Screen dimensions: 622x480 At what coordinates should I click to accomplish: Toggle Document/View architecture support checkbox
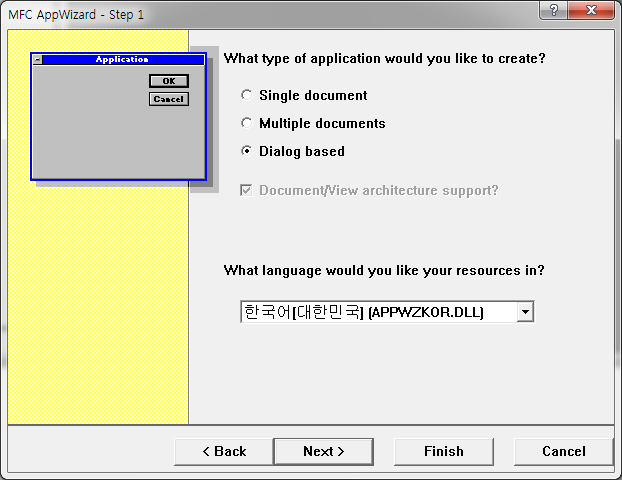click(x=246, y=190)
